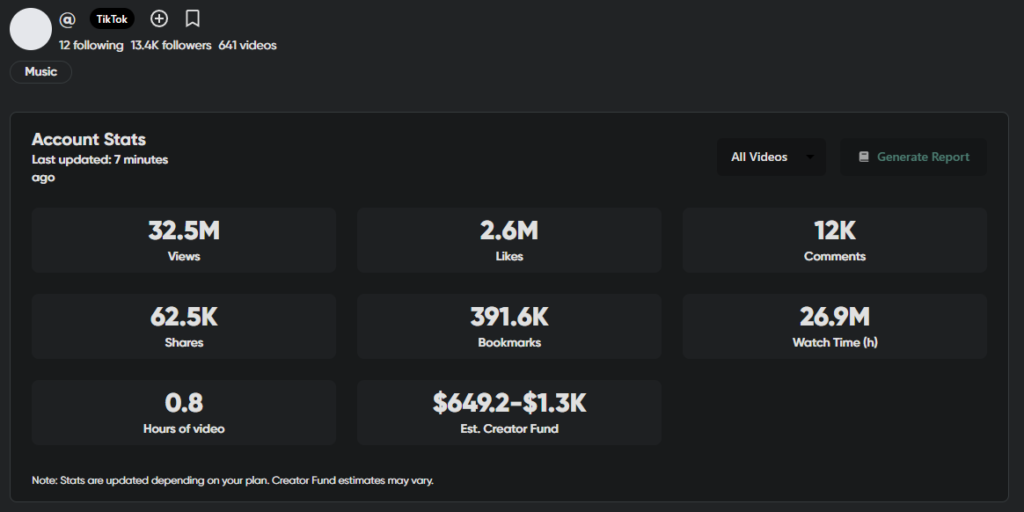This screenshot has width=1024, height=512.
Task: Select the 2.6M Likes stat card
Action: tap(509, 240)
